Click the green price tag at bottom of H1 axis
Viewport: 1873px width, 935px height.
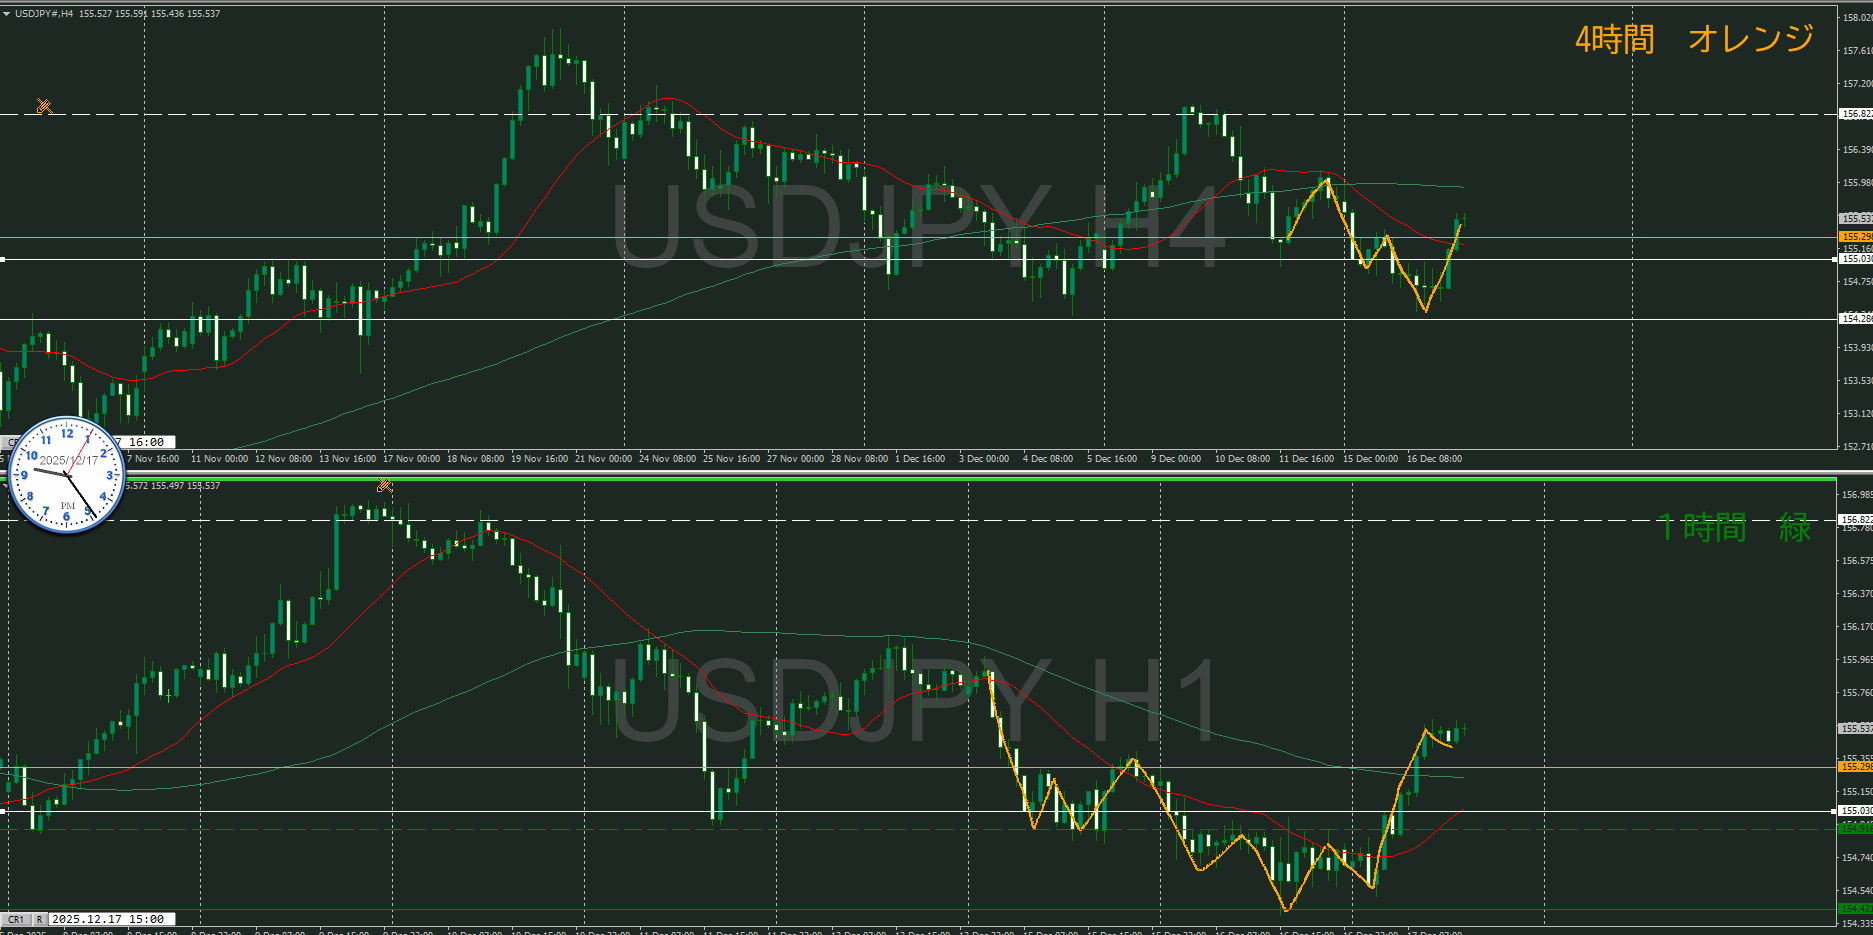click(1856, 909)
